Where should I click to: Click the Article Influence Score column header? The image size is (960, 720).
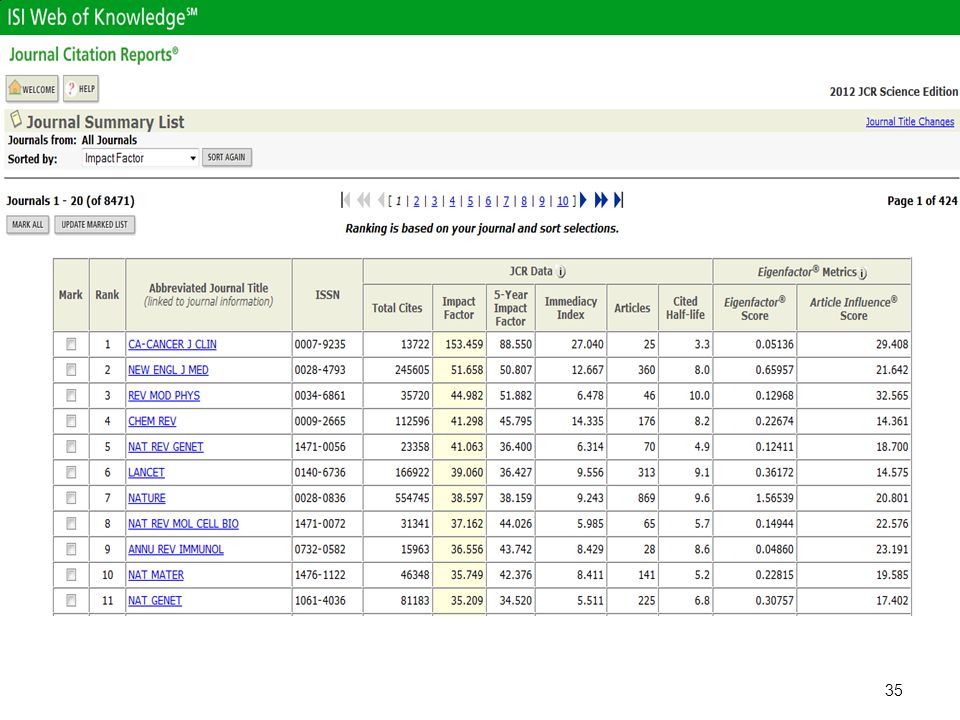point(853,309)
